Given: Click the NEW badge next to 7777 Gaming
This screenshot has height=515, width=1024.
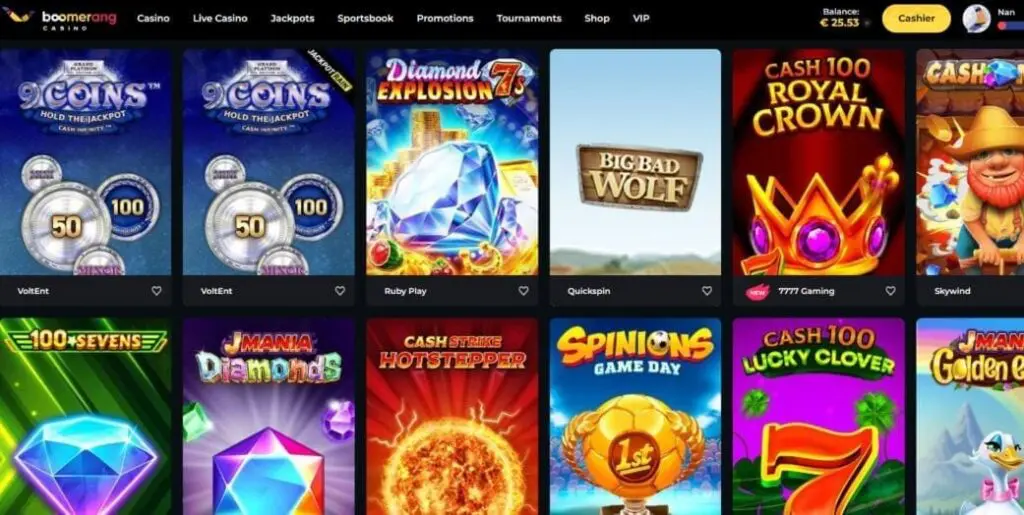Looking at the screenshot, I should (x=758, y=292).
